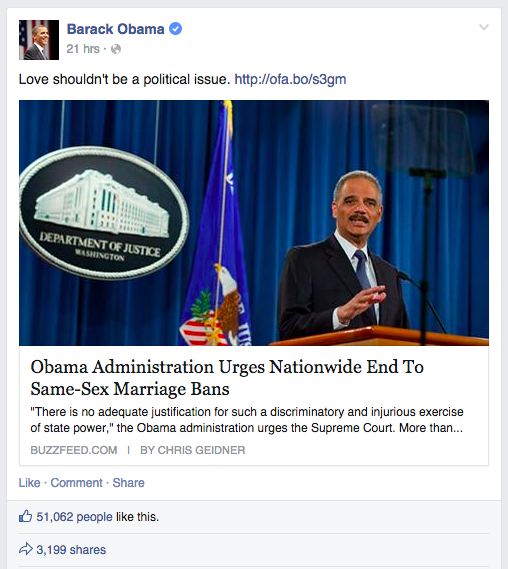Click the BUZZFEED.COM source label
This screenshot has width=508, height=569.
(x=74, y=450)
